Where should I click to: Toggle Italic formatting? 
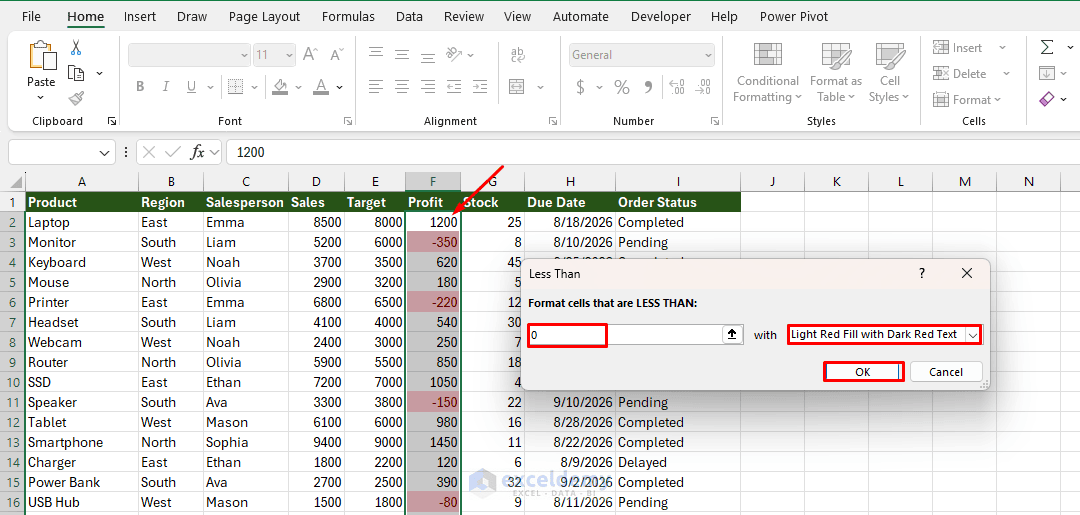(165, 87)
